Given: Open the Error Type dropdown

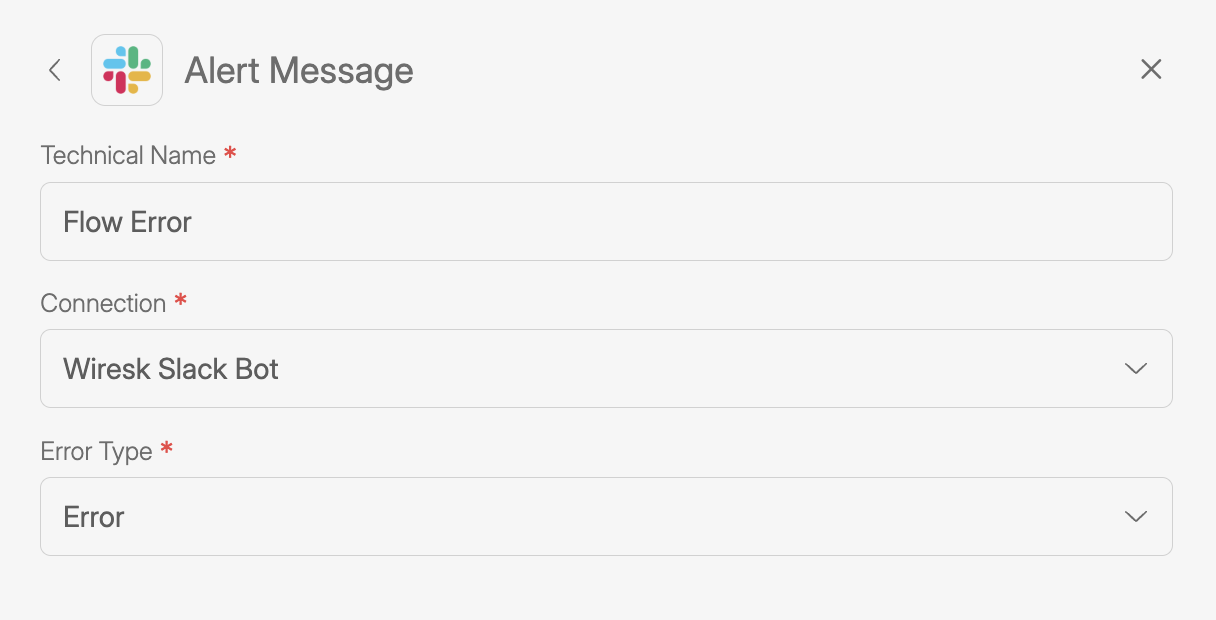Looking at the screenshot, I should click(606, 517).
